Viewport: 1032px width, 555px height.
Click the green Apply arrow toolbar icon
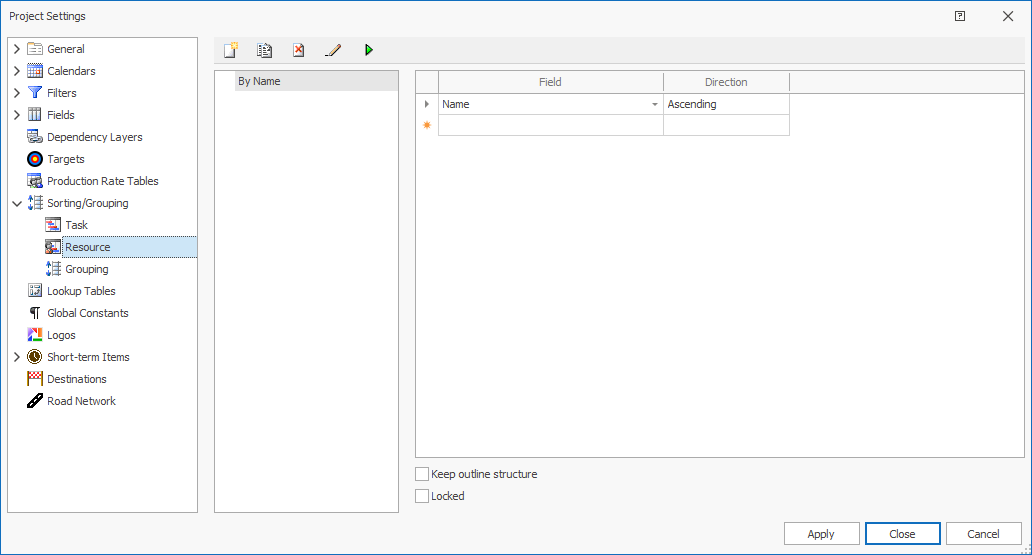pyautogui.click(x=369, y=50)
